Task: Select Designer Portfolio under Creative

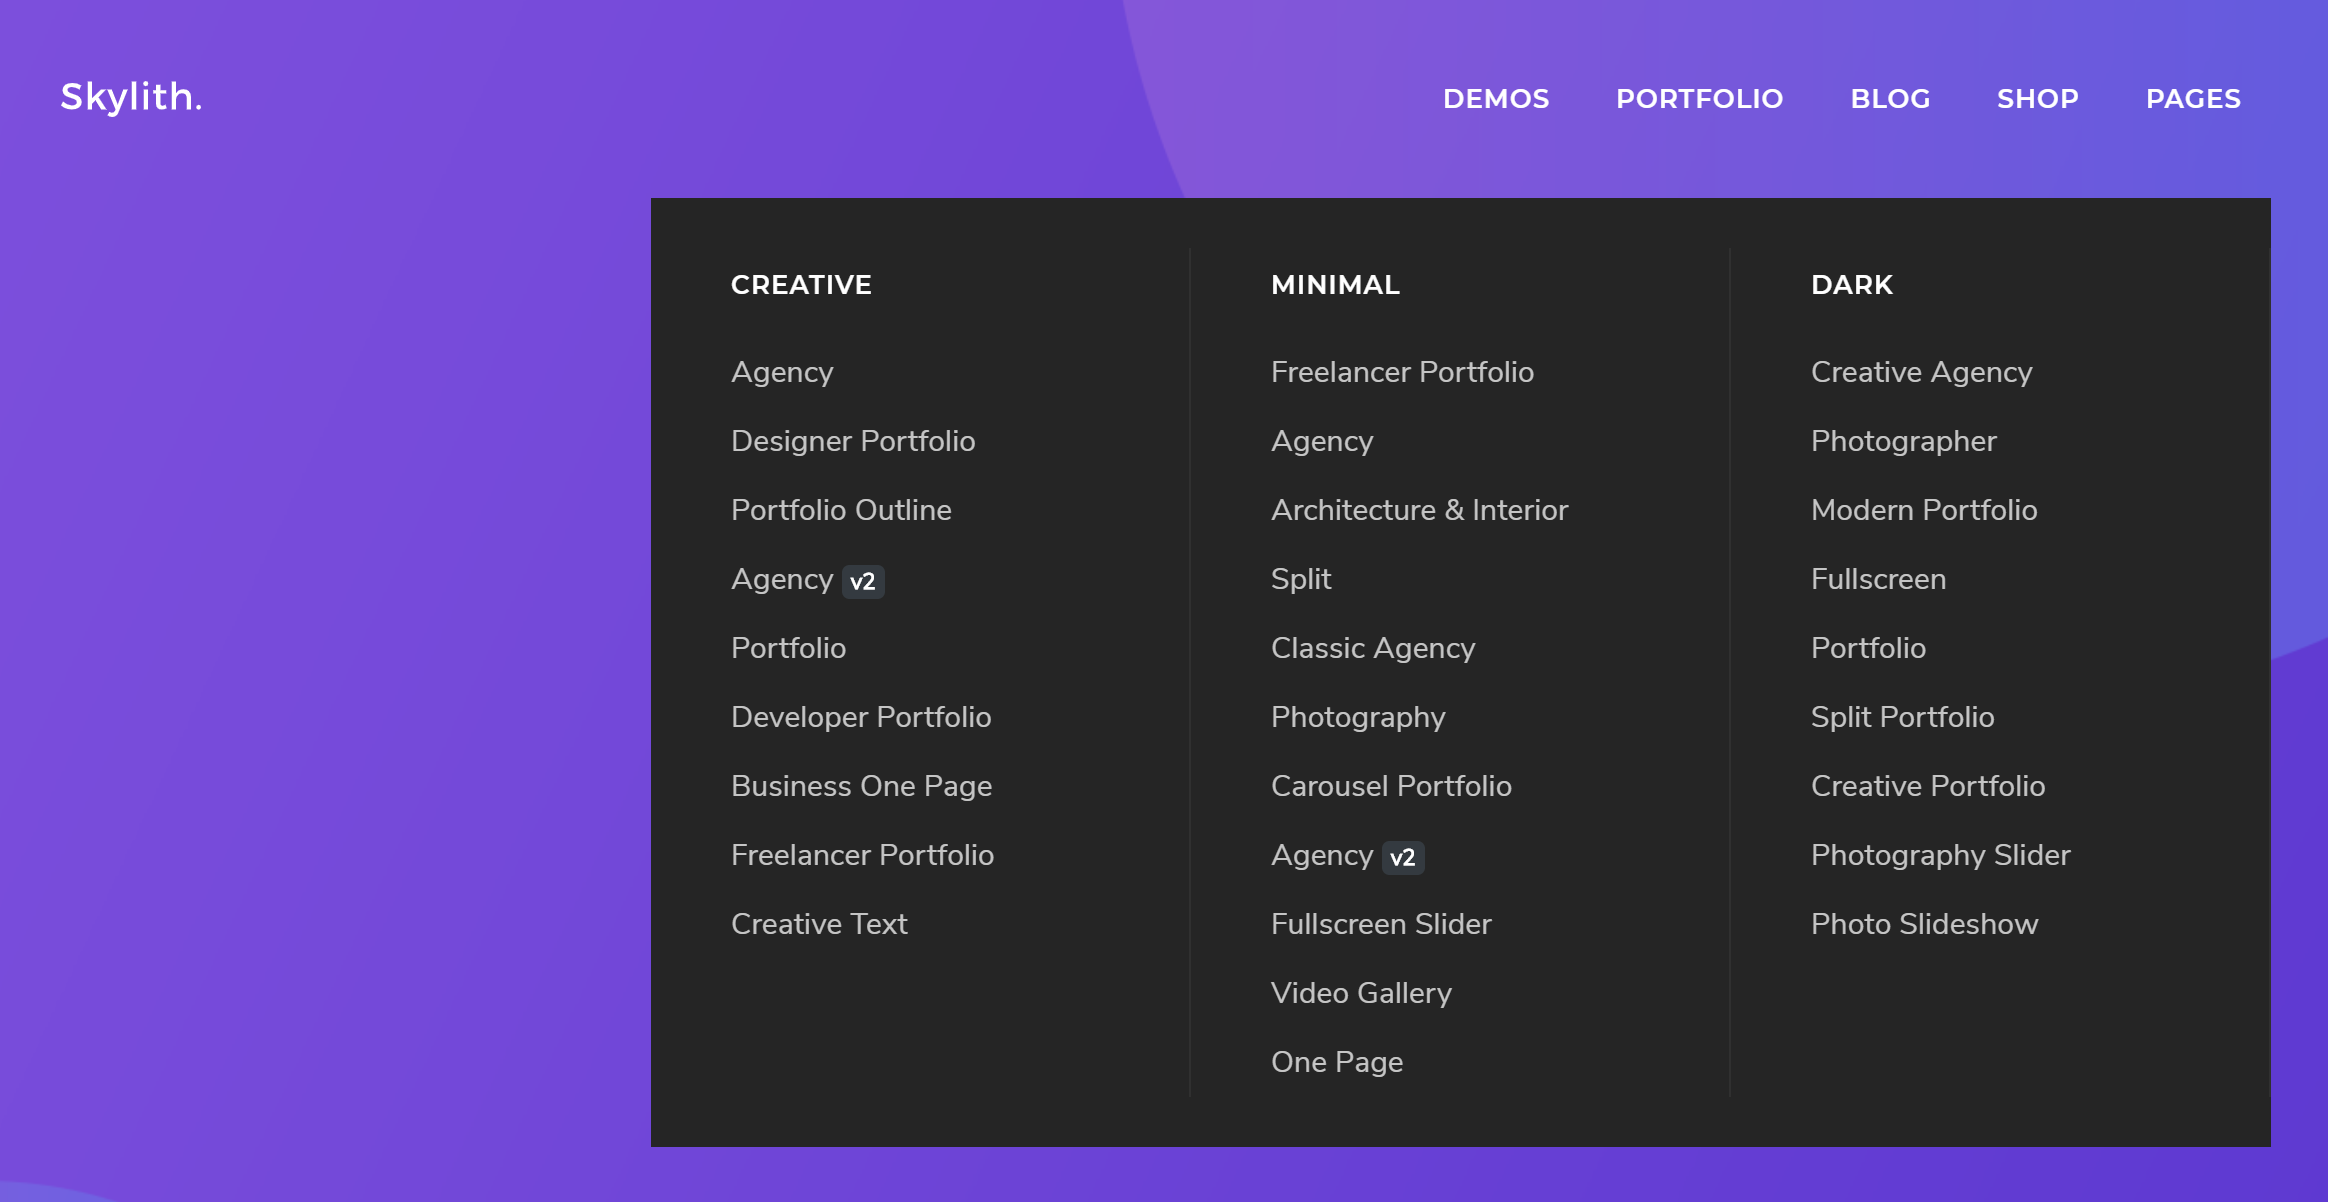Action: (x=853, y=441)
